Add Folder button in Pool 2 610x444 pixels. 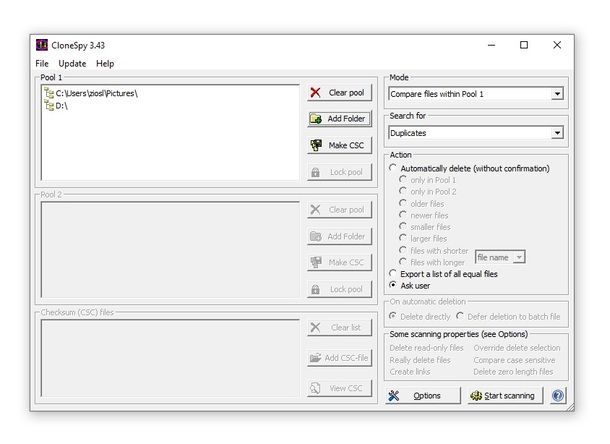pos(339,236)
